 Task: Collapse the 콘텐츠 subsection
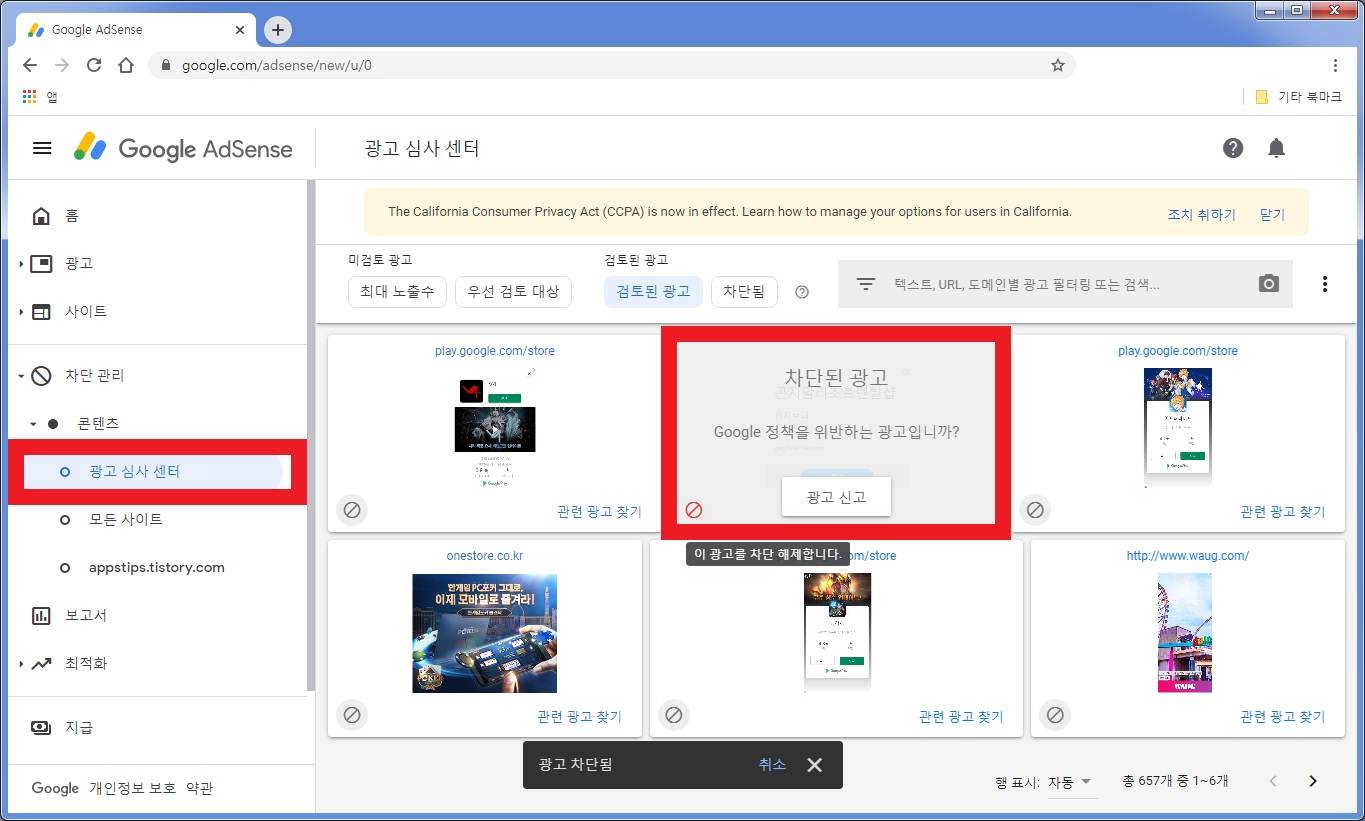(33, 424)
